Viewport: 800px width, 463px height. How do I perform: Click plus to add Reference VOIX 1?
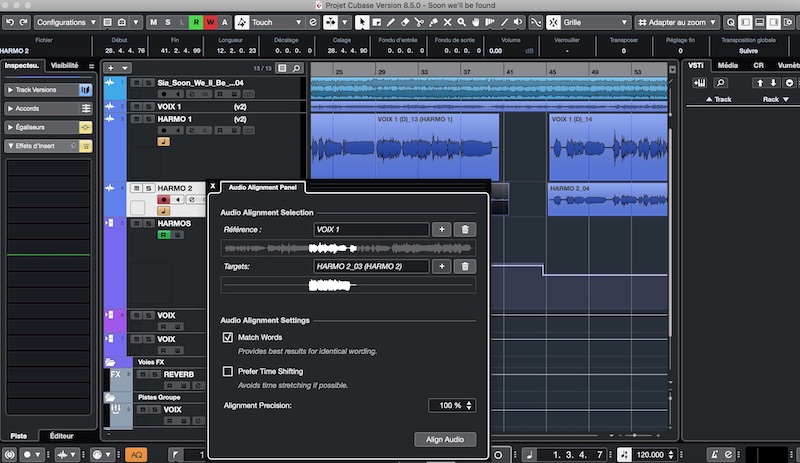coord(441,230)
